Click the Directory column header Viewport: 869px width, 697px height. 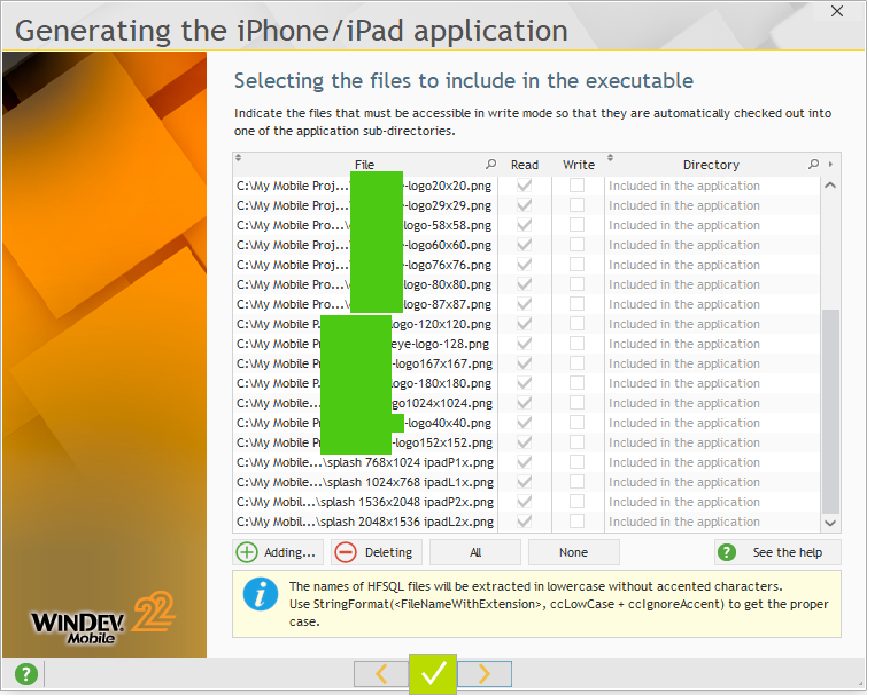tap(712, 165)
